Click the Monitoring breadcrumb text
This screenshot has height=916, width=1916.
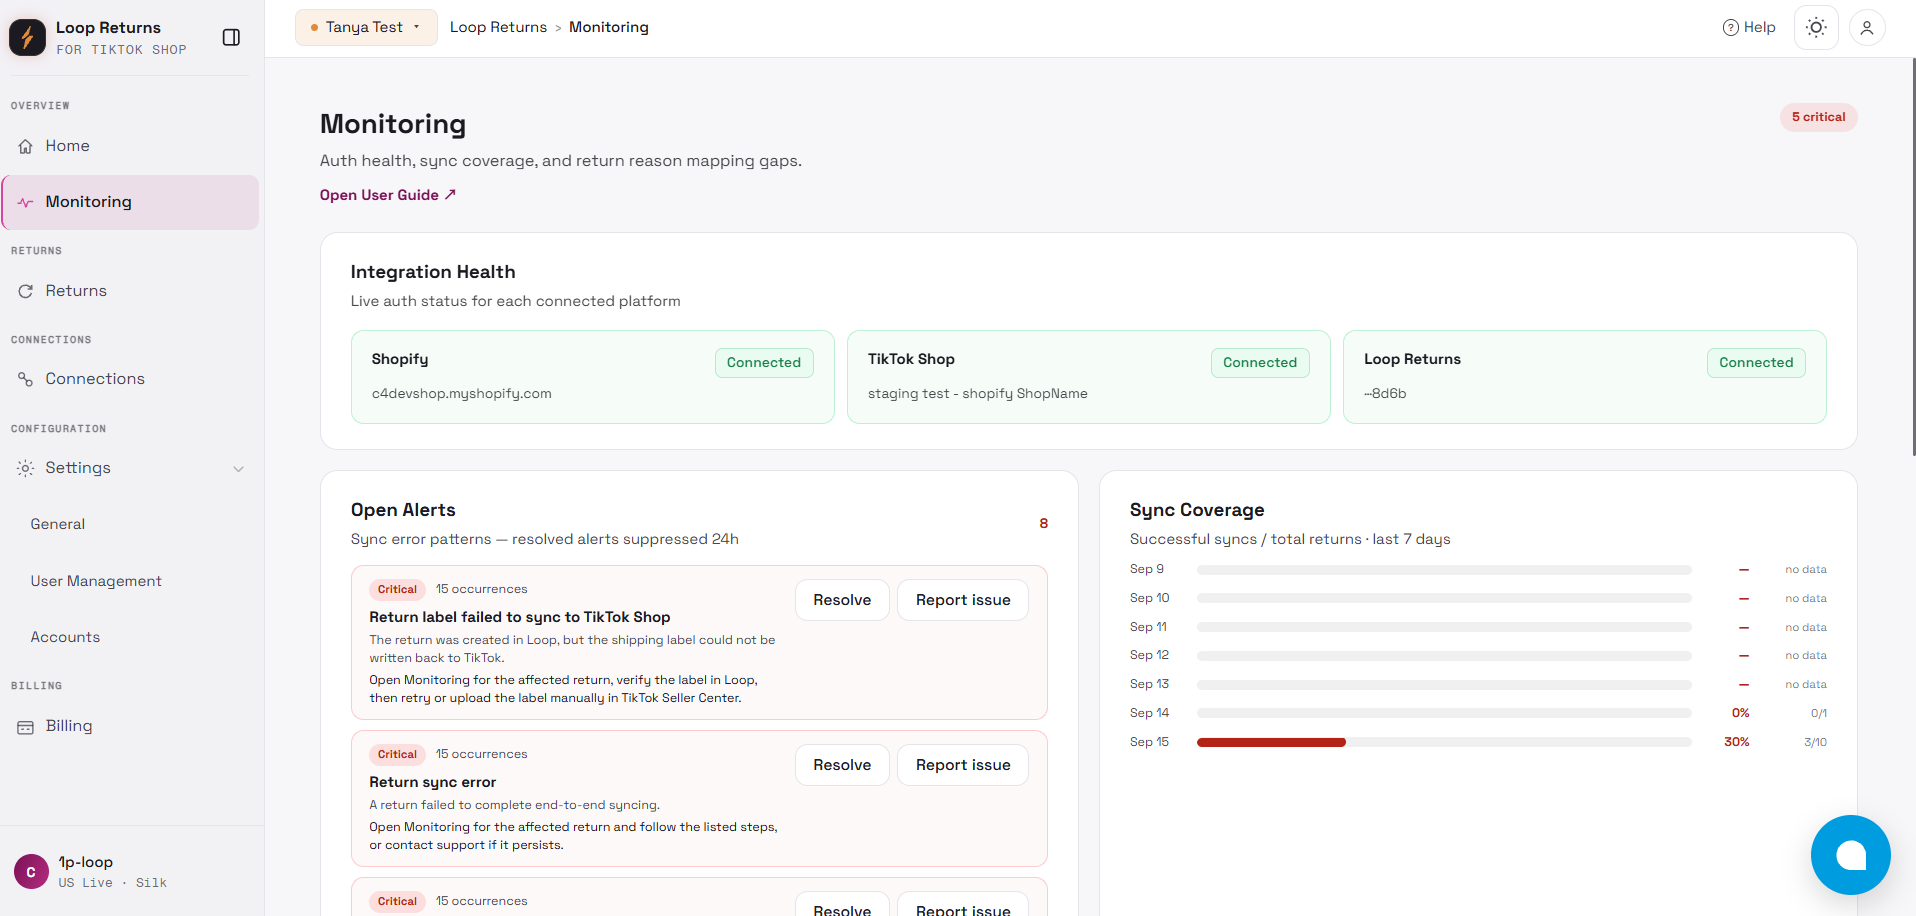pyautogui.click(x=609, y=27)
